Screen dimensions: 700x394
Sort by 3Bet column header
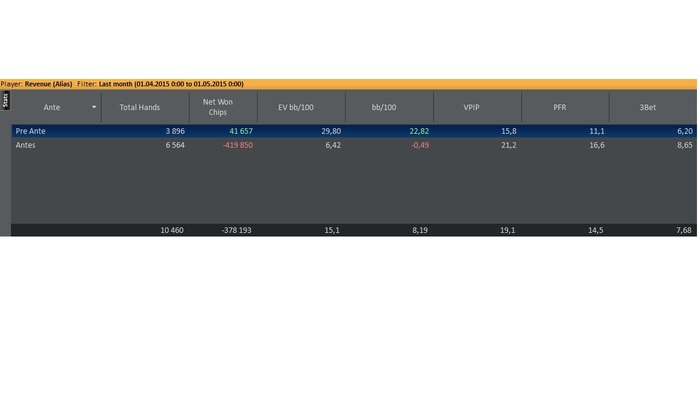point(648,108)
